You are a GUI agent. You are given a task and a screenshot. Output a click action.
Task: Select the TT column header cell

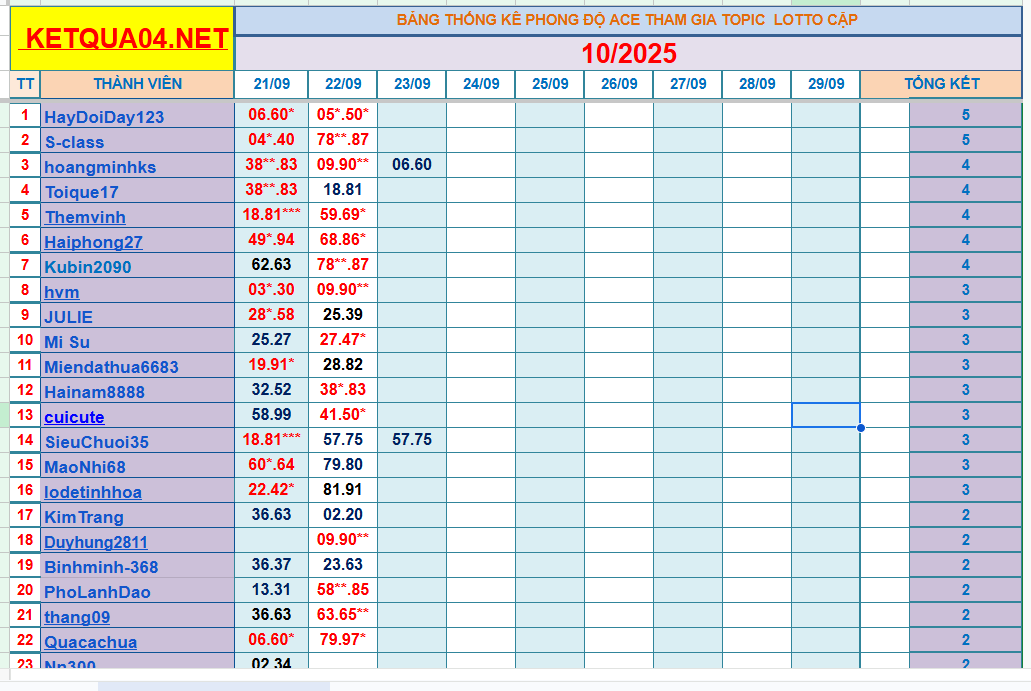coord(25,84)
